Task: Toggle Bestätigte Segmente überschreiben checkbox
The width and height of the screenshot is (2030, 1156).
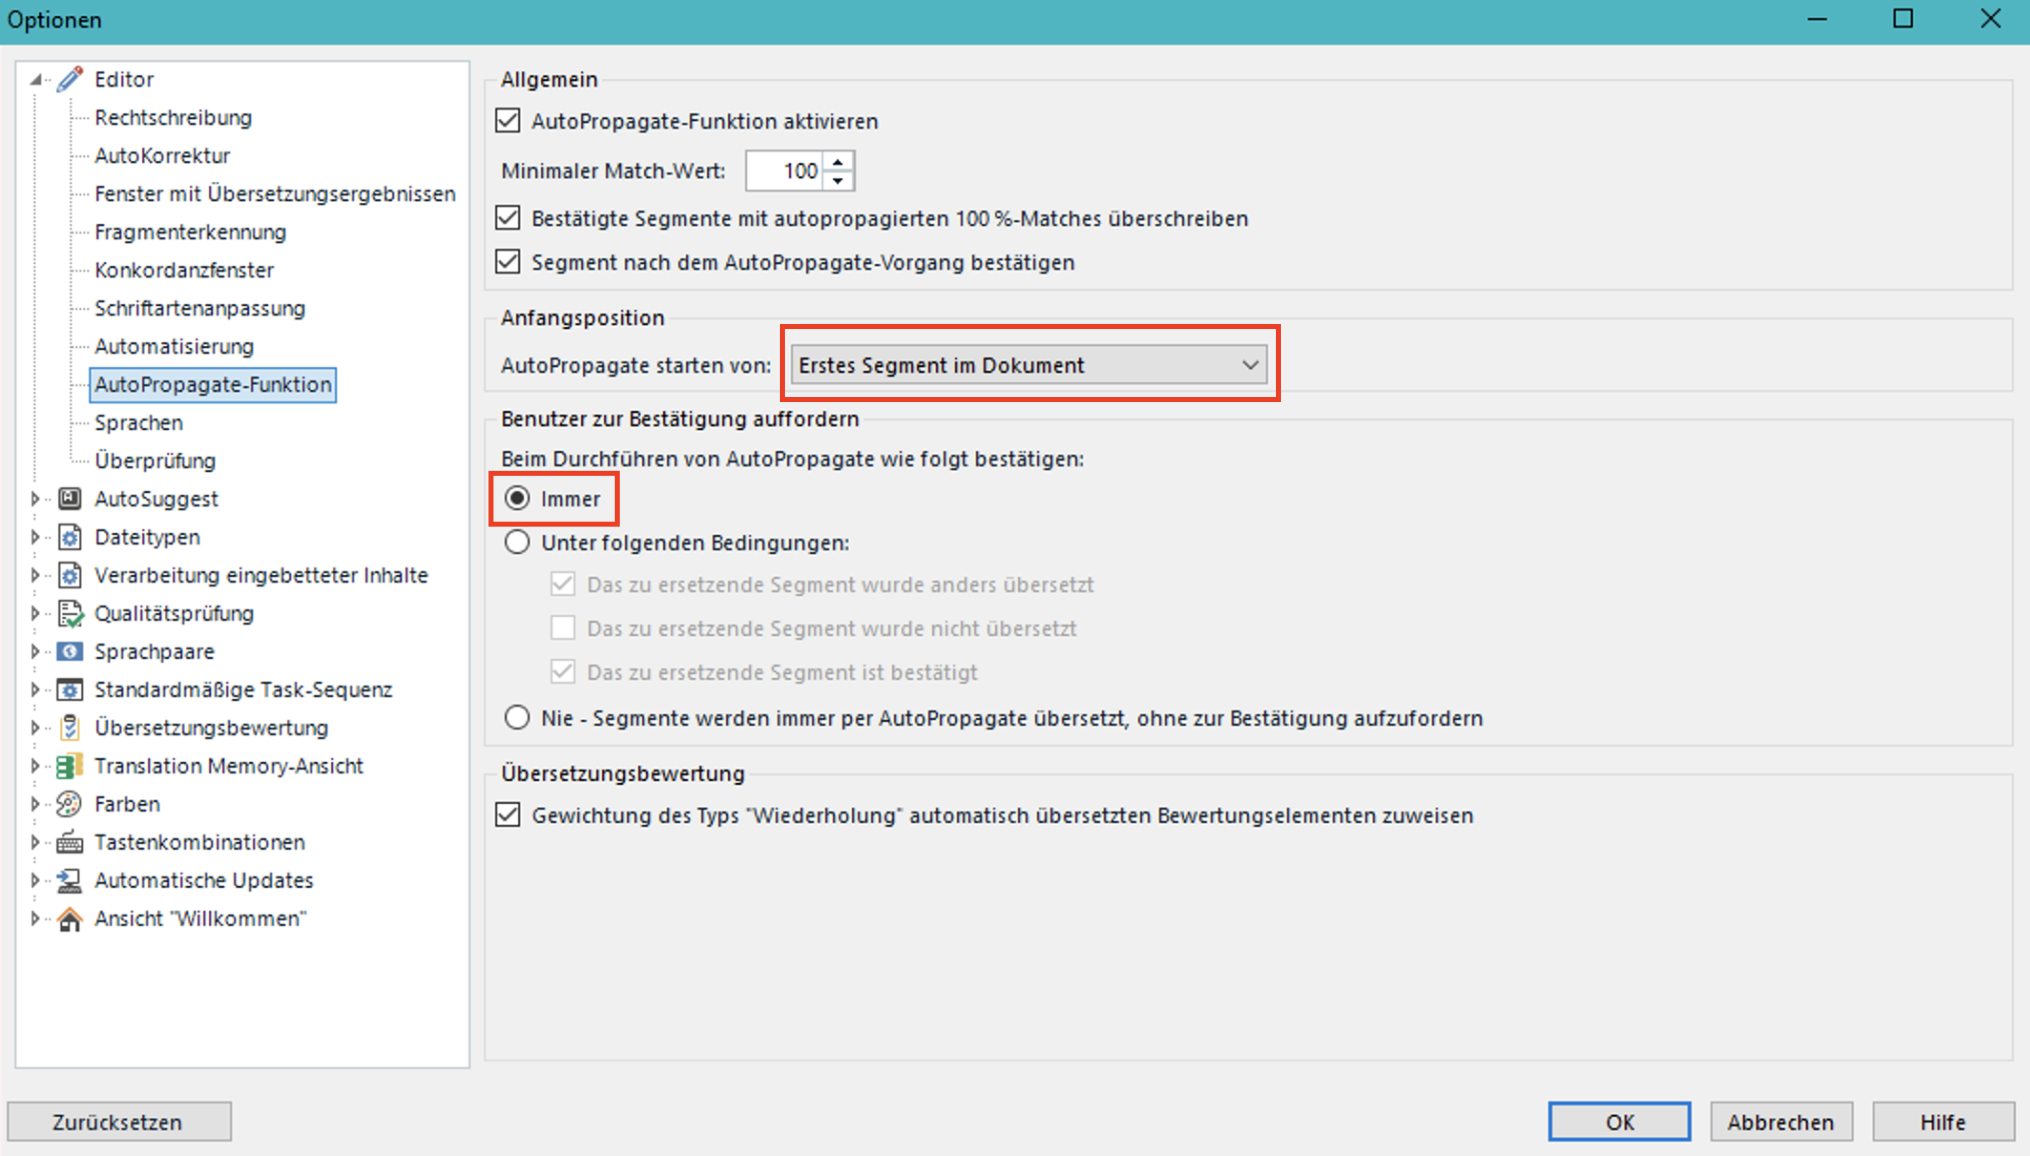Action: 508,218
